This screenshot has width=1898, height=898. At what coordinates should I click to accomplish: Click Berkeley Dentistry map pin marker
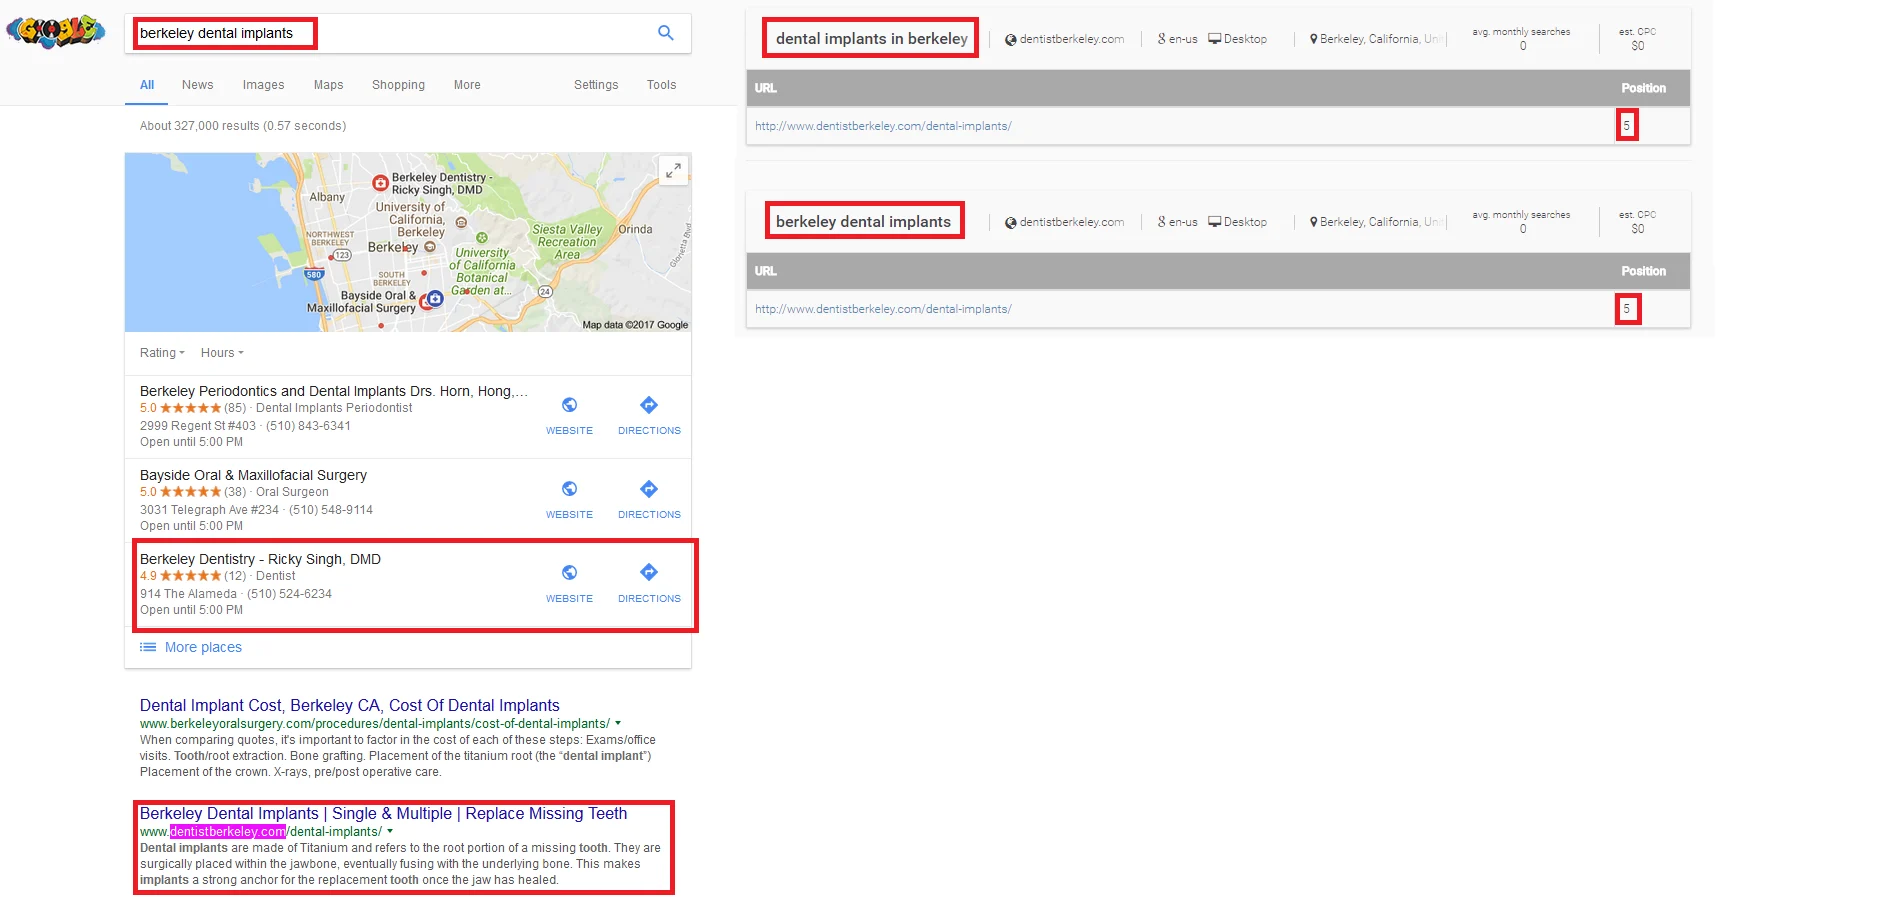[380, 183]
